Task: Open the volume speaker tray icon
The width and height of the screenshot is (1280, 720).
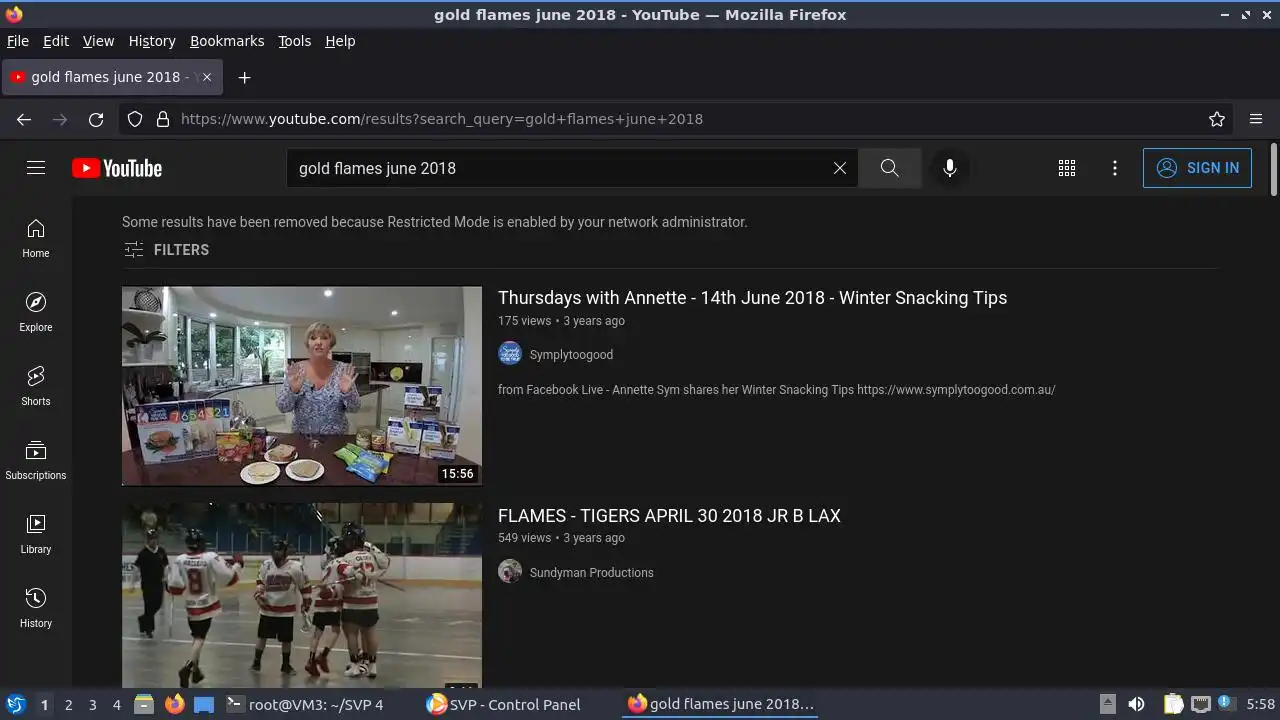Action: click(1136, 705)
